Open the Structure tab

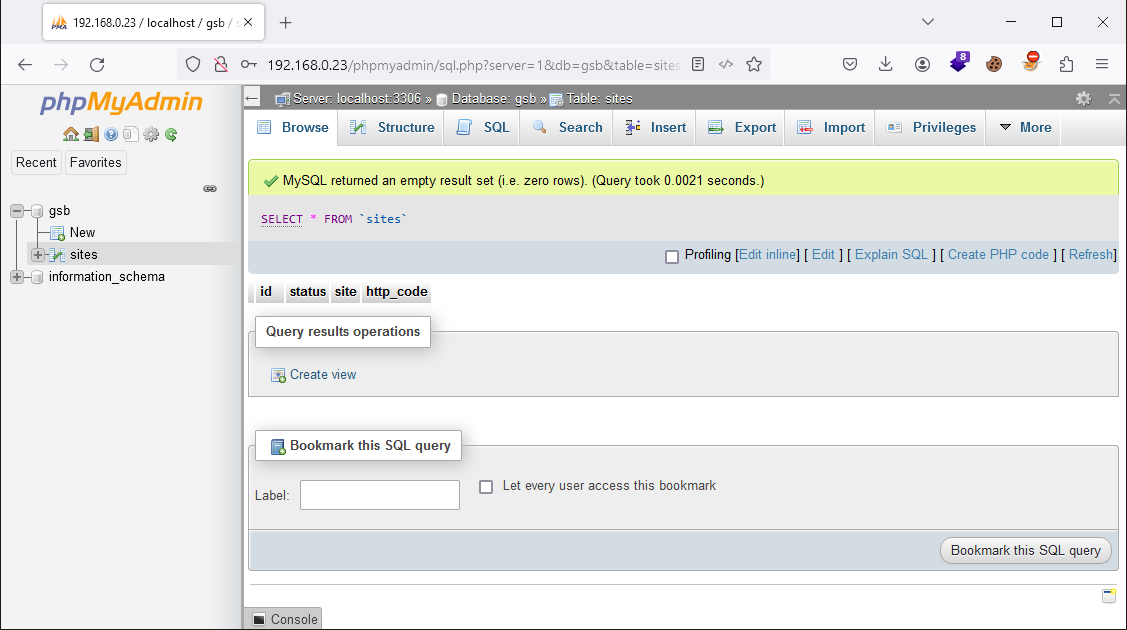pyautogui.click(x=392, y=127)
